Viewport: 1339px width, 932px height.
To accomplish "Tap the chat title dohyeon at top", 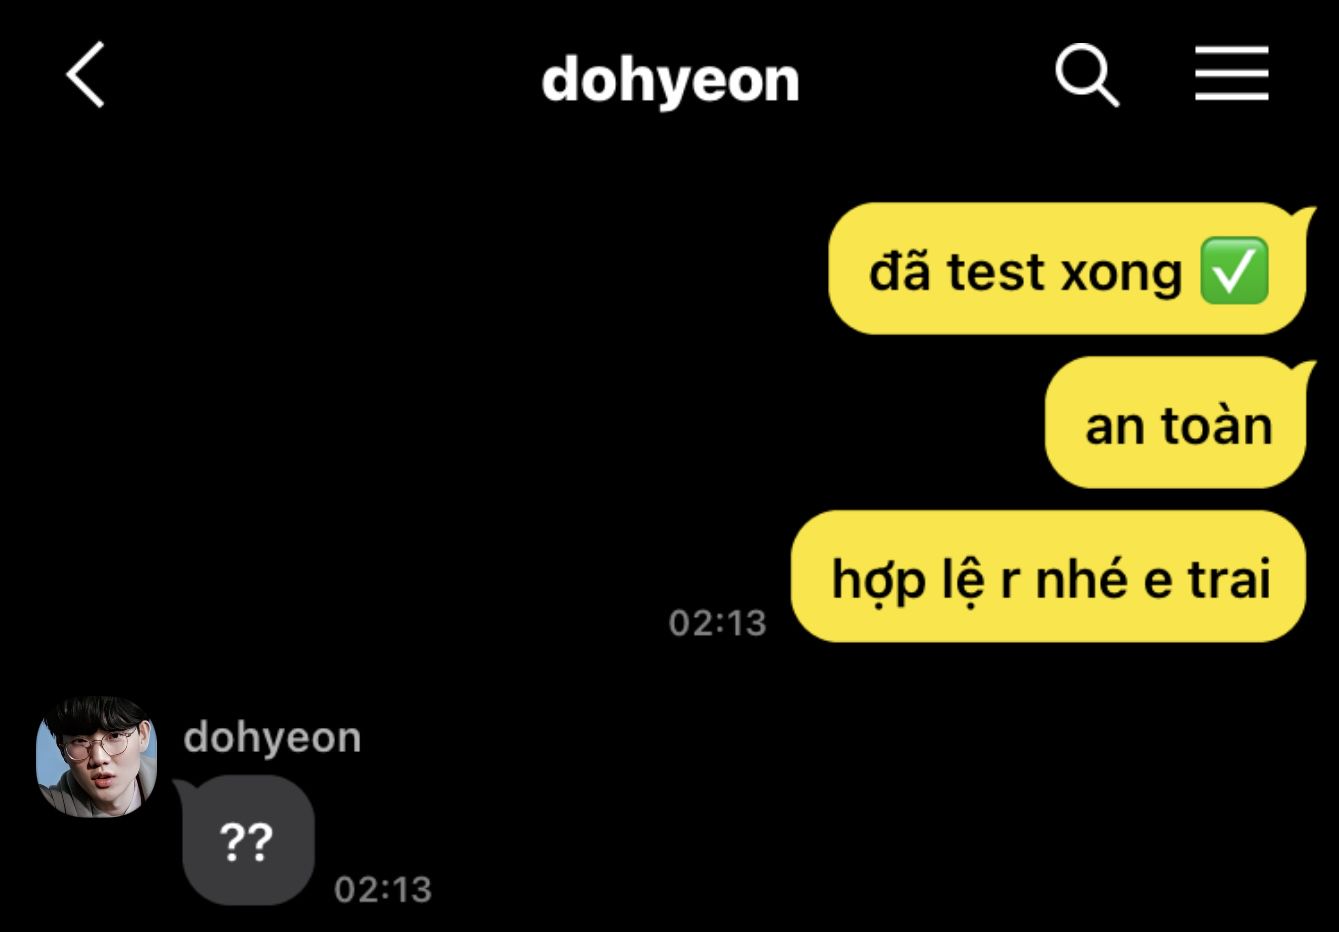I will click(x=670, y=79).
